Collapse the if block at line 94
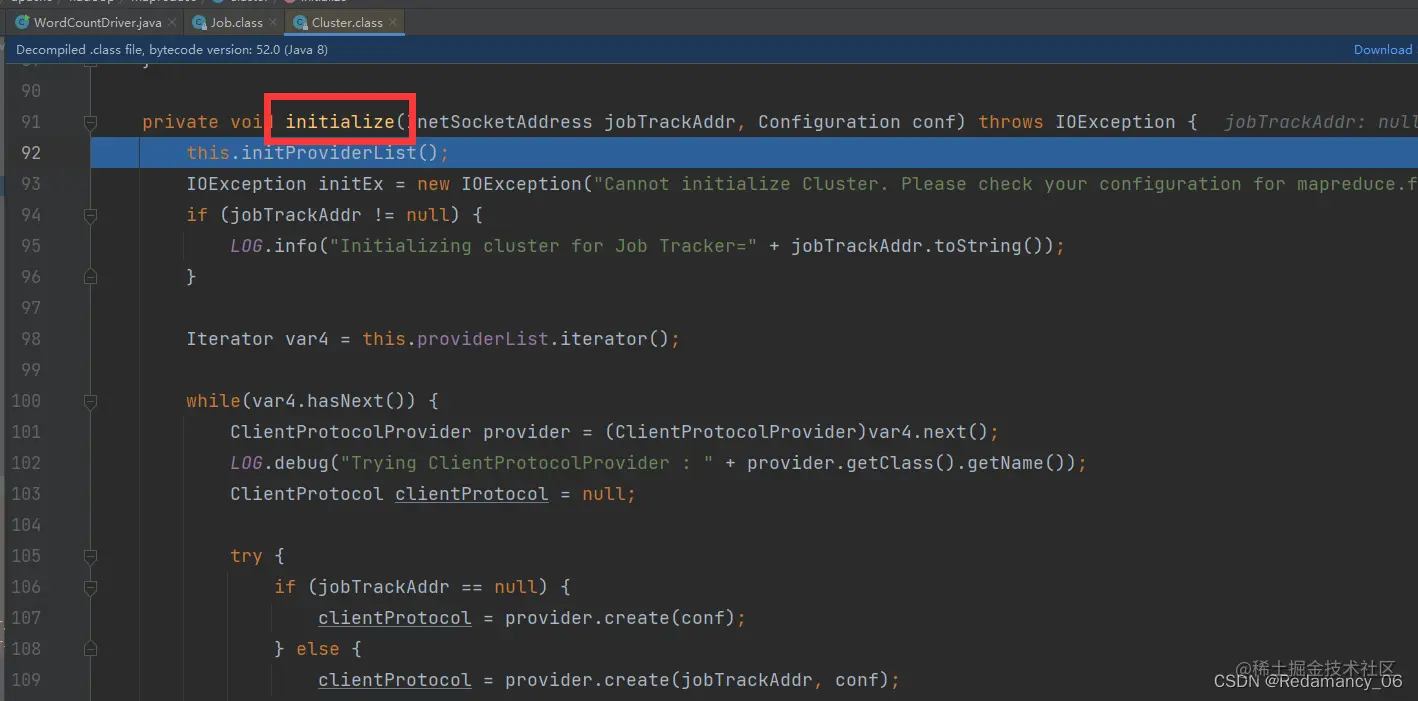 90,215
